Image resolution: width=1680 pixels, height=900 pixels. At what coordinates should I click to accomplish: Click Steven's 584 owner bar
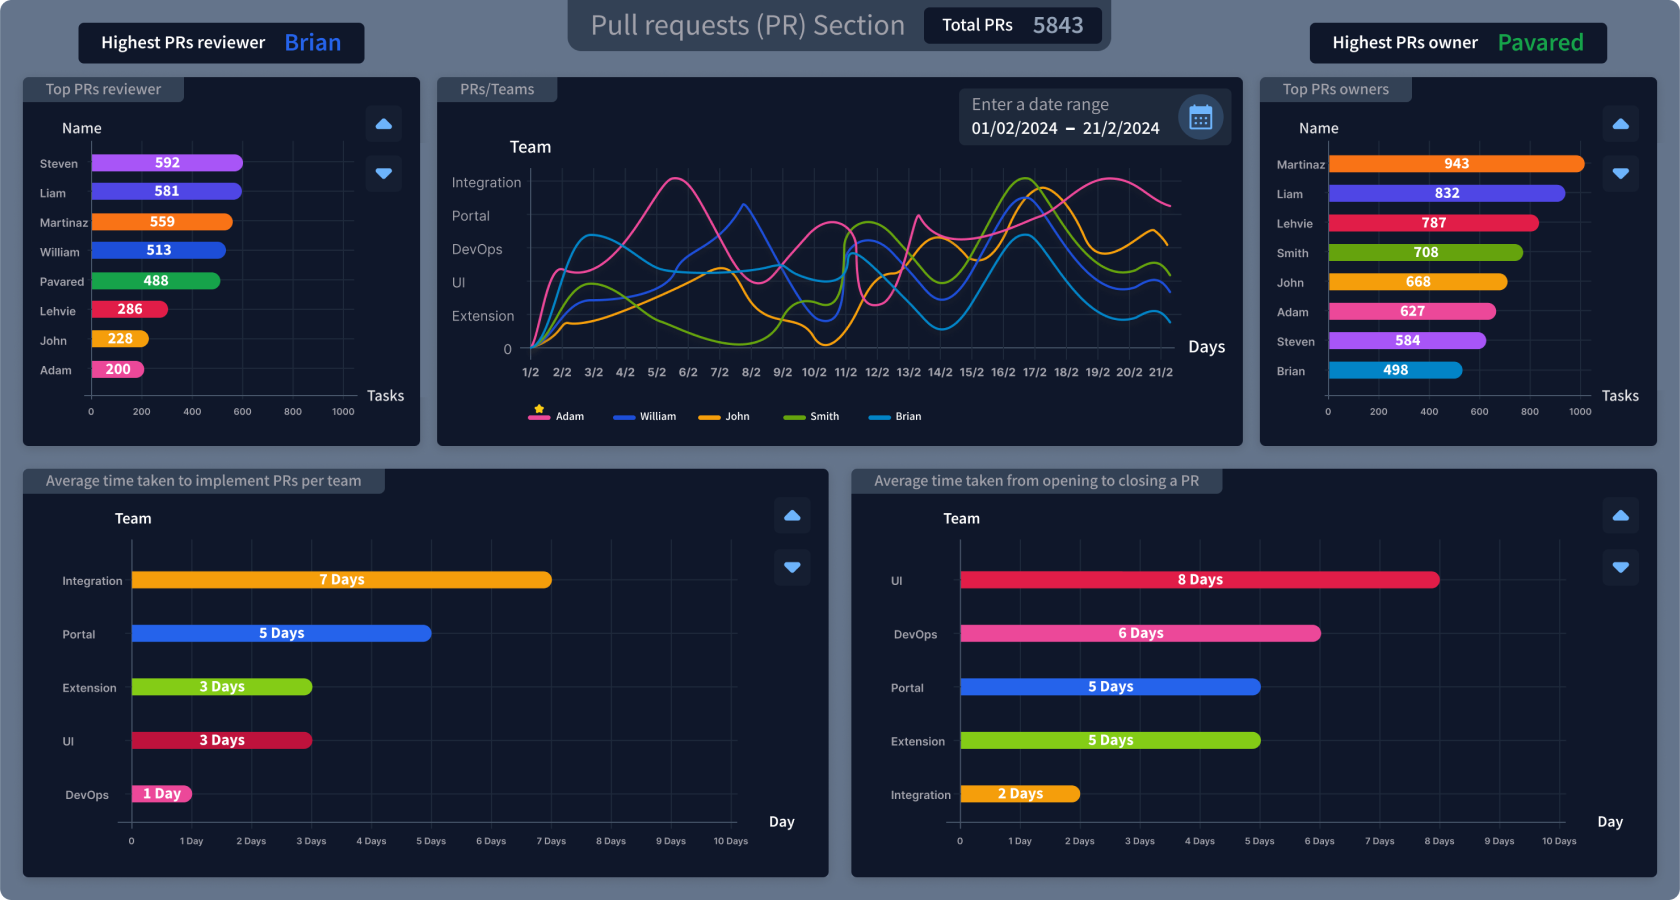point(1407,341)
